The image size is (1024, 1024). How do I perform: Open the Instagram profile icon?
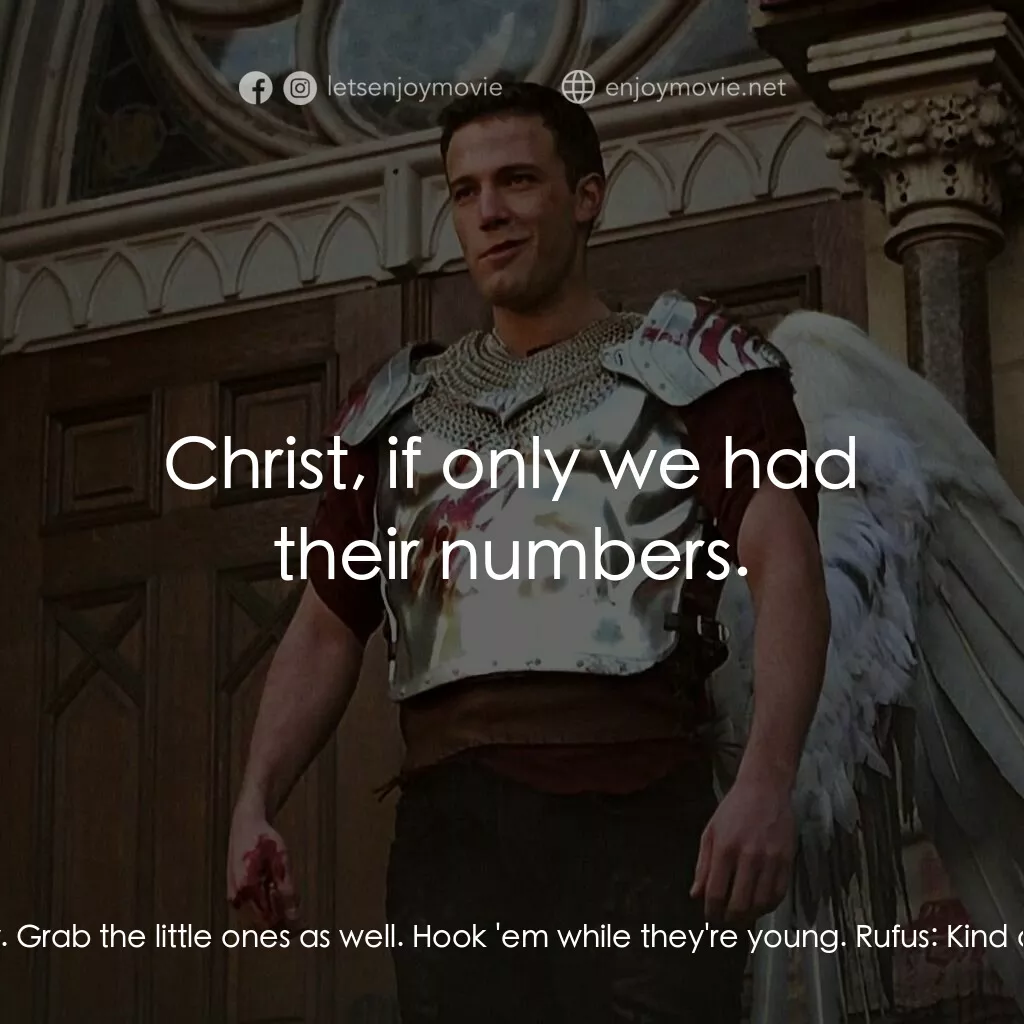pyautogui.click(x=300, y=88)
